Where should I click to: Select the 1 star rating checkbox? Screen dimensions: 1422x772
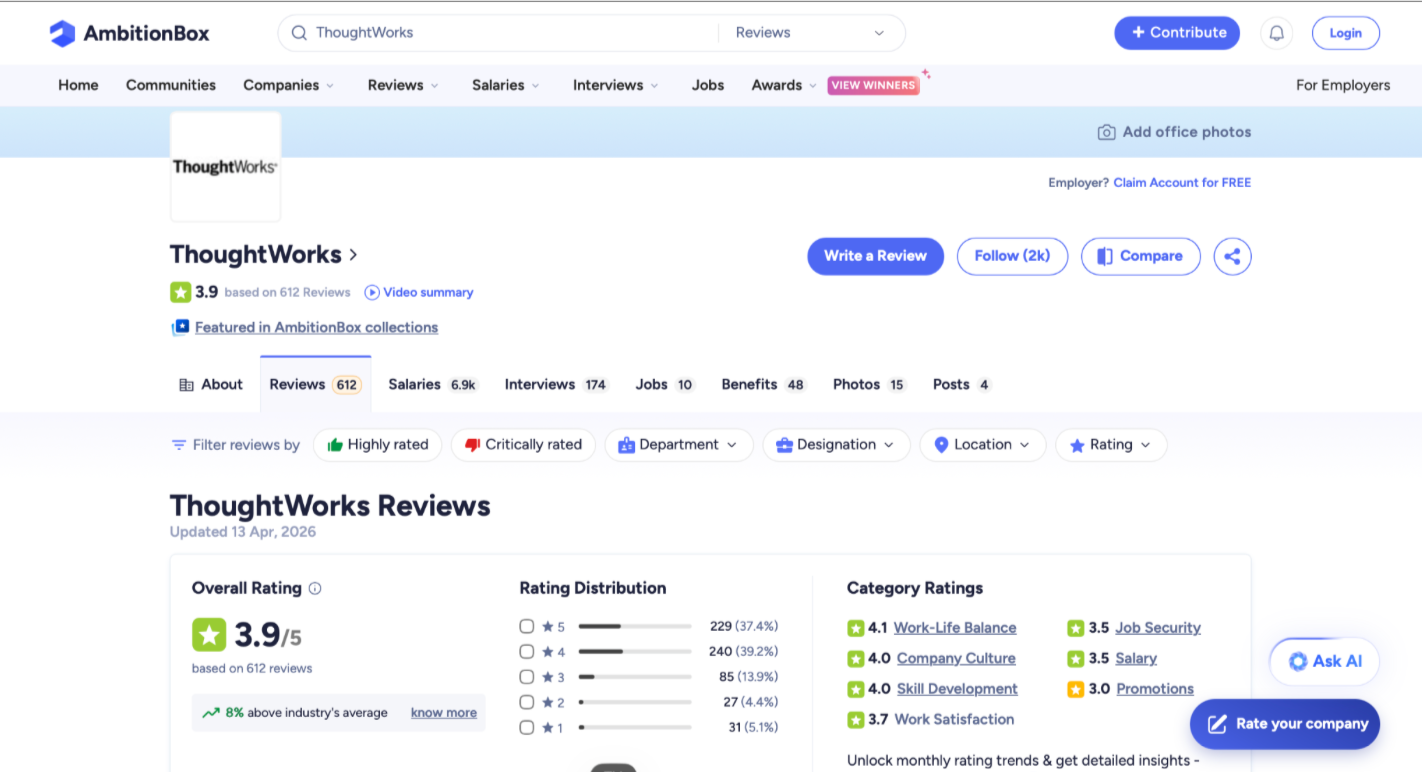527,727
